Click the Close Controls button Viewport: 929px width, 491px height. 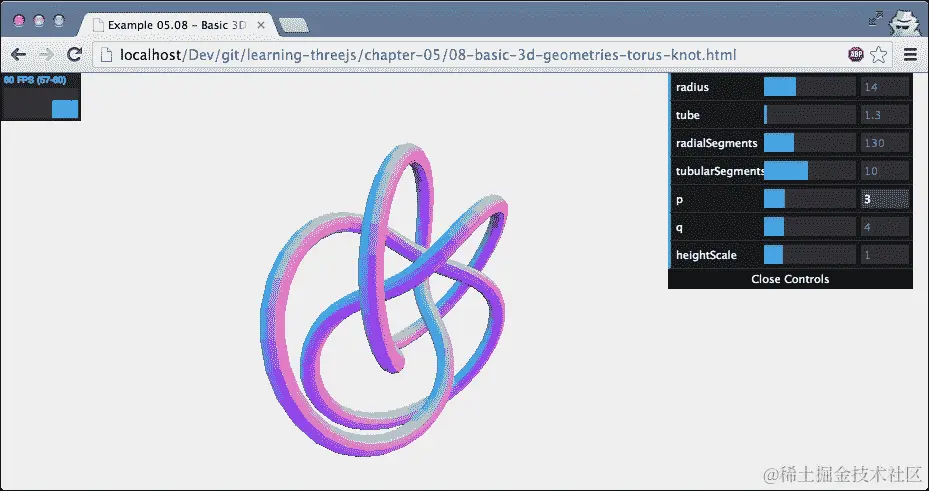pyautogui.click(x=790, y=279)
